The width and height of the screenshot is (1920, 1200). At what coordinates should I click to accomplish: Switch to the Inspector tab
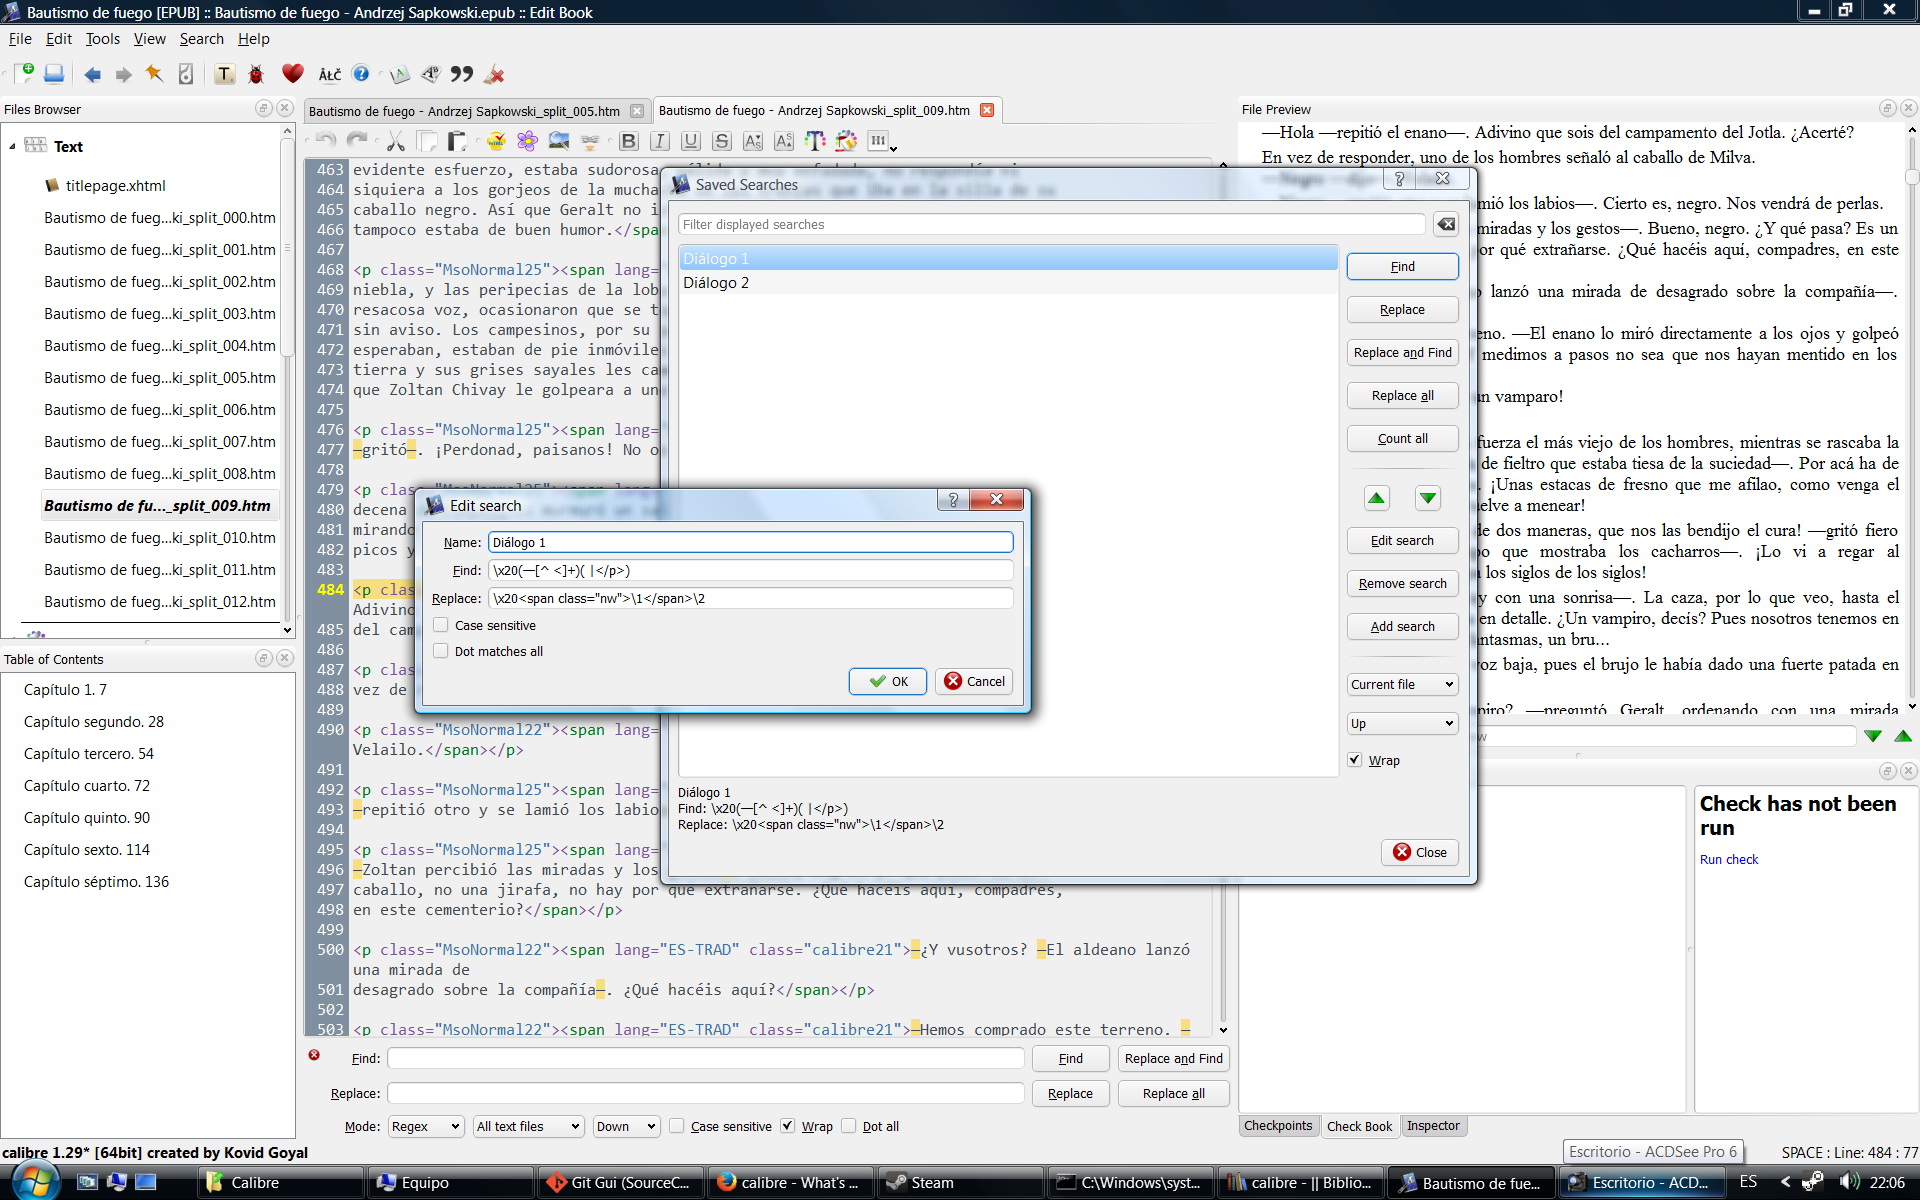point(1433,1126)
